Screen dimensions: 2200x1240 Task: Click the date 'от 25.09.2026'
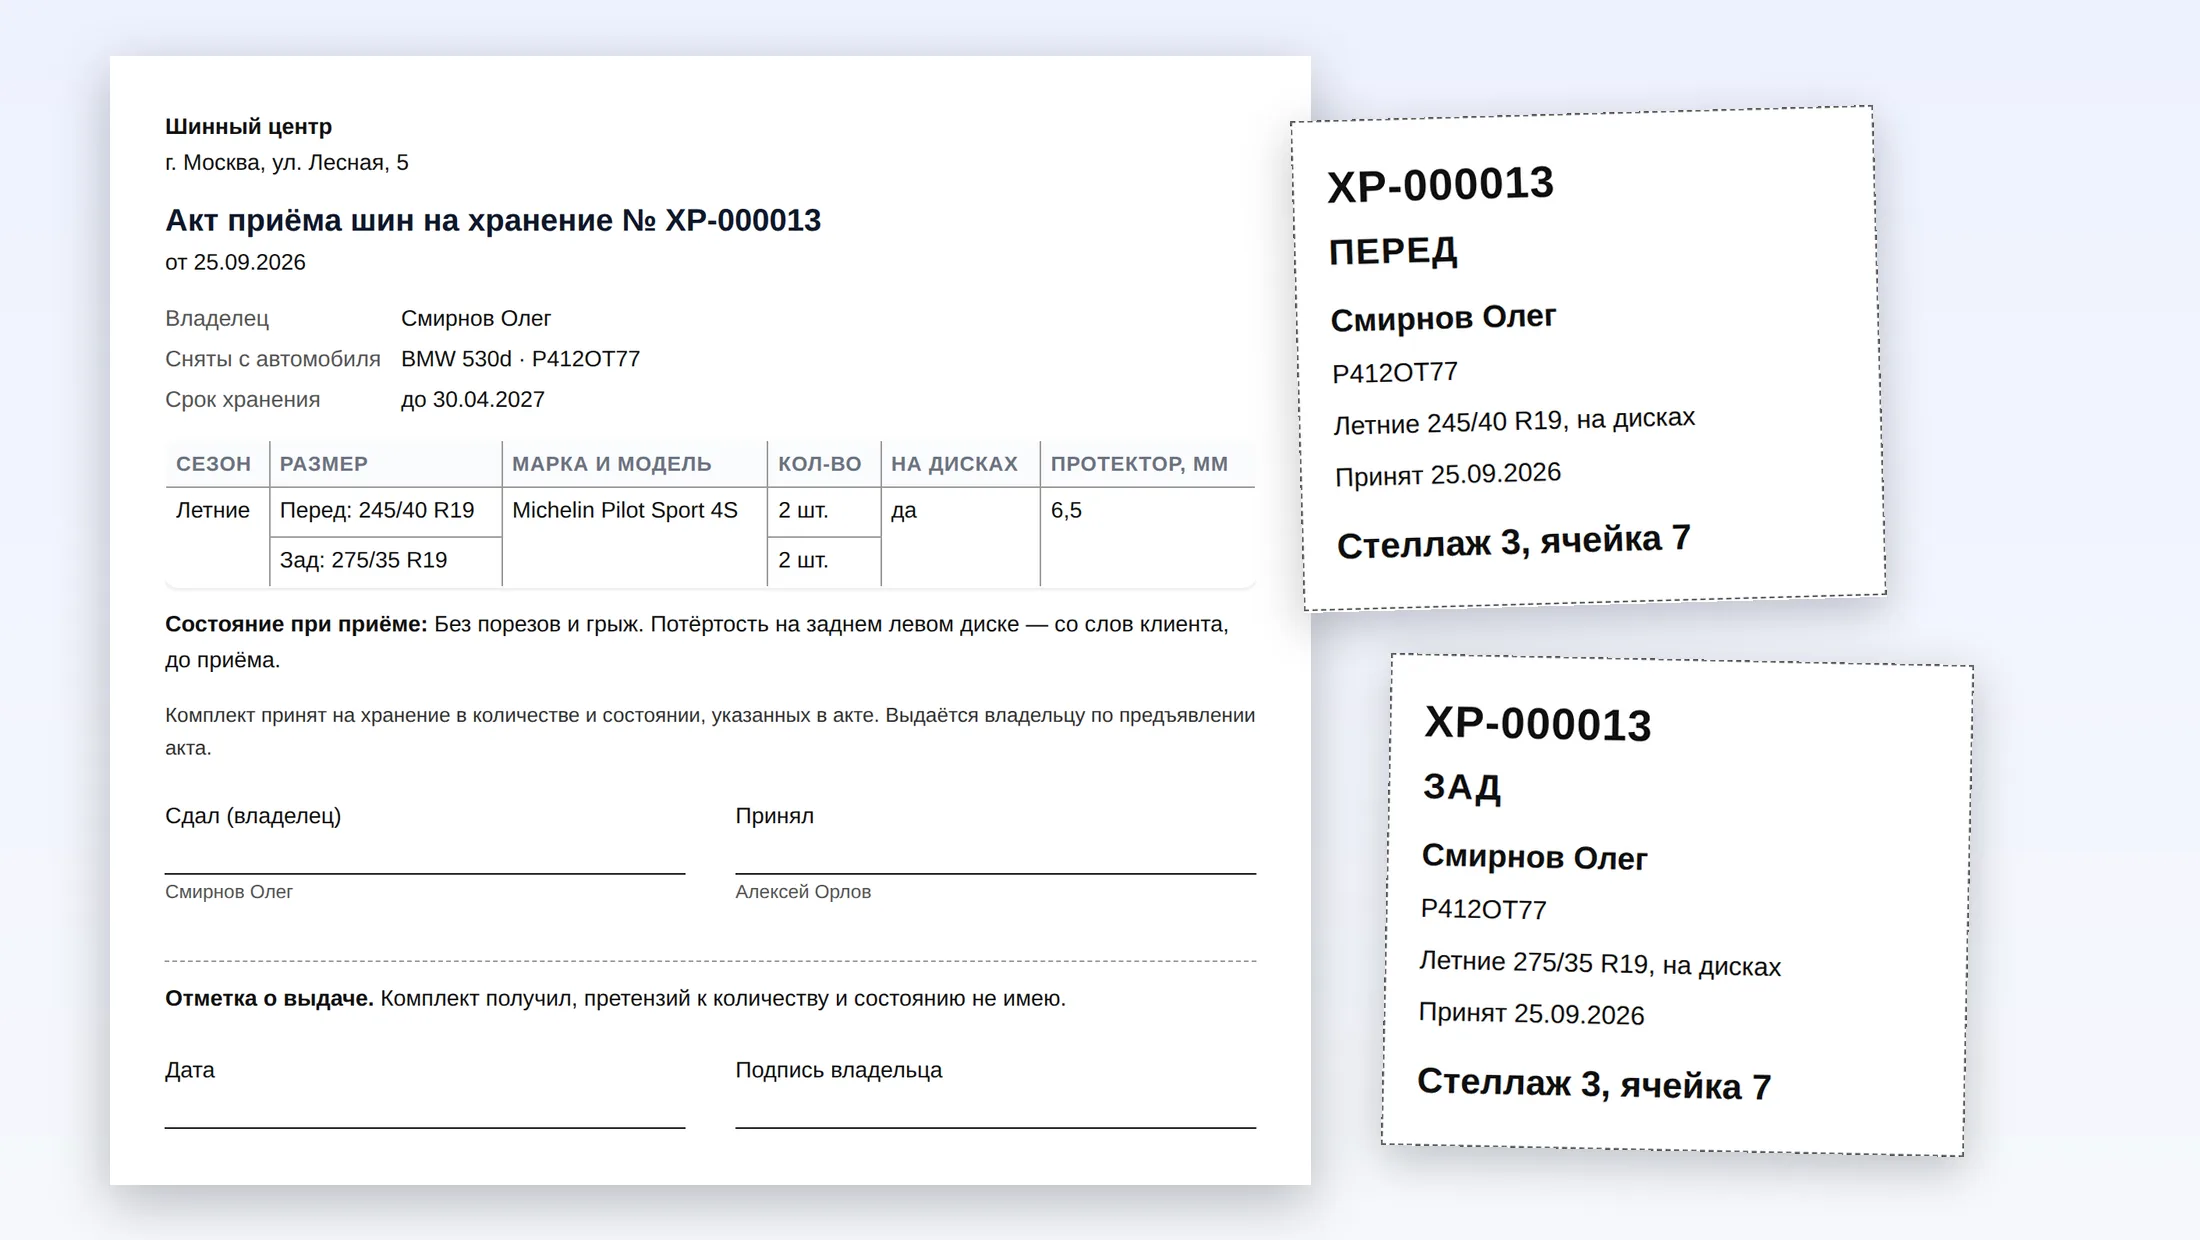click(x=235, y=262)
